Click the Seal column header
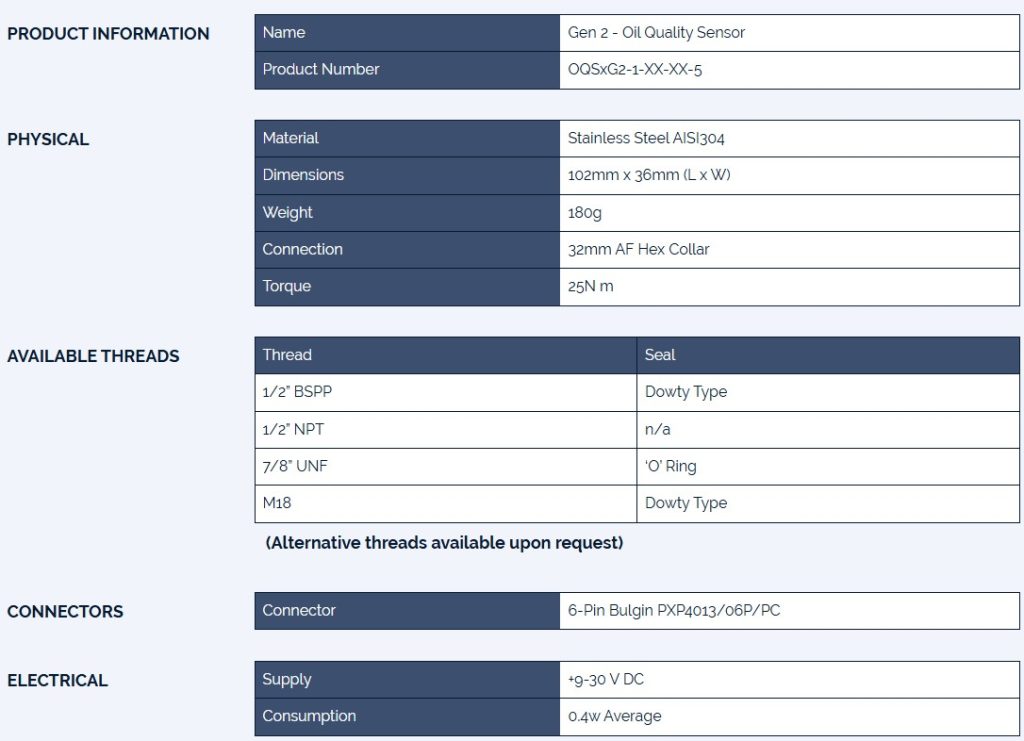 point(660,355)
